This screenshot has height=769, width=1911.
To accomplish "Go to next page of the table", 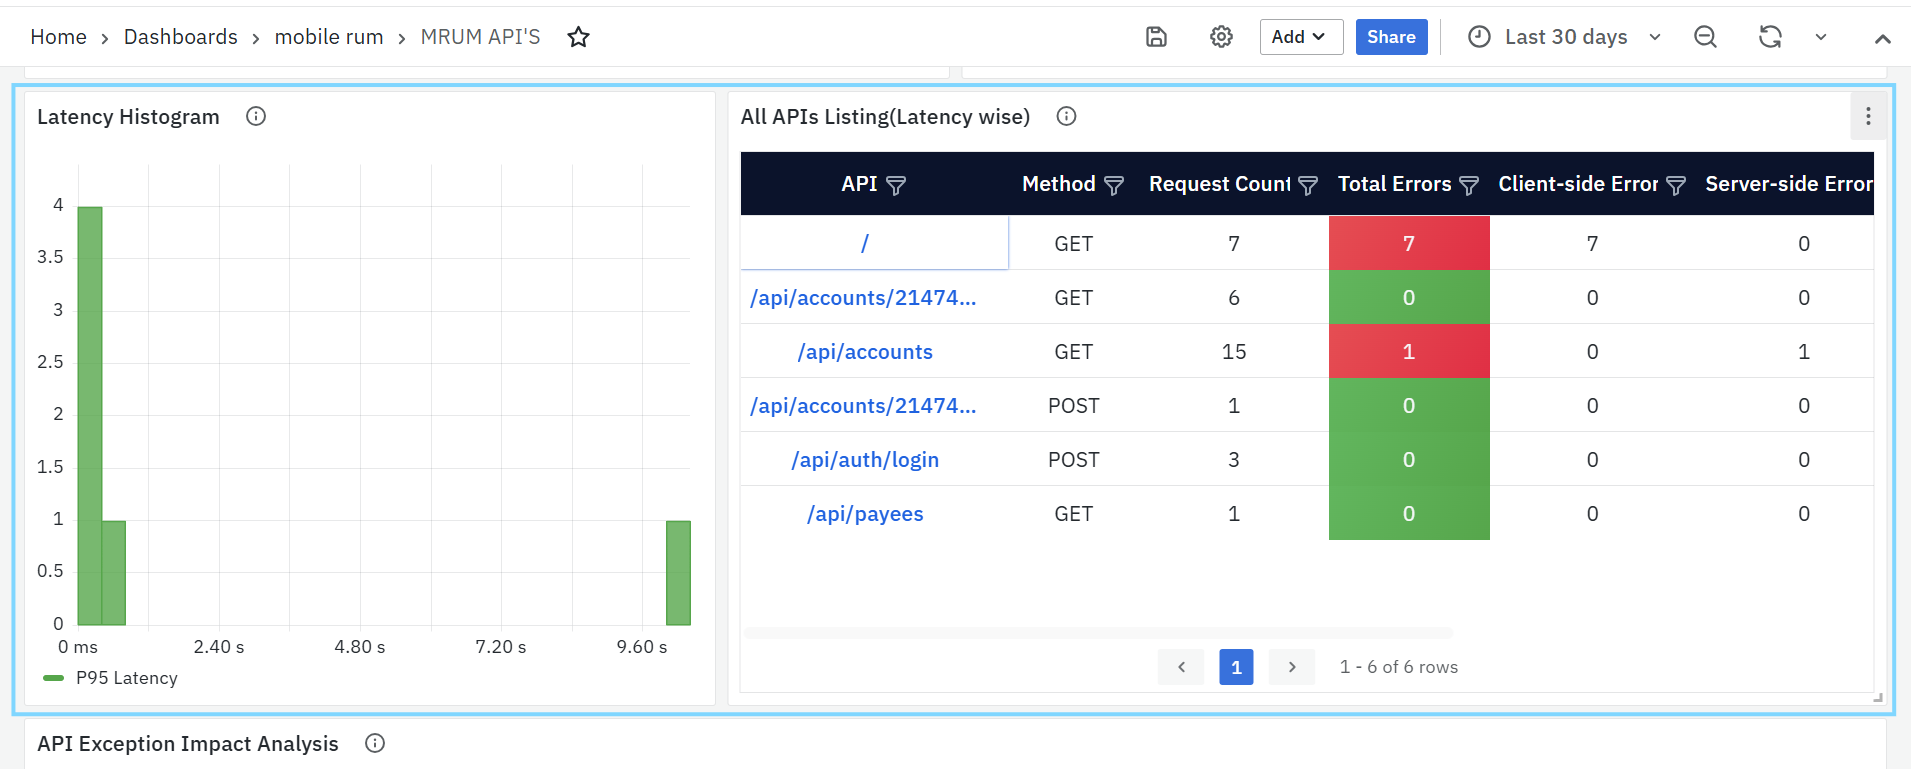I will (x=1291, y=667).
